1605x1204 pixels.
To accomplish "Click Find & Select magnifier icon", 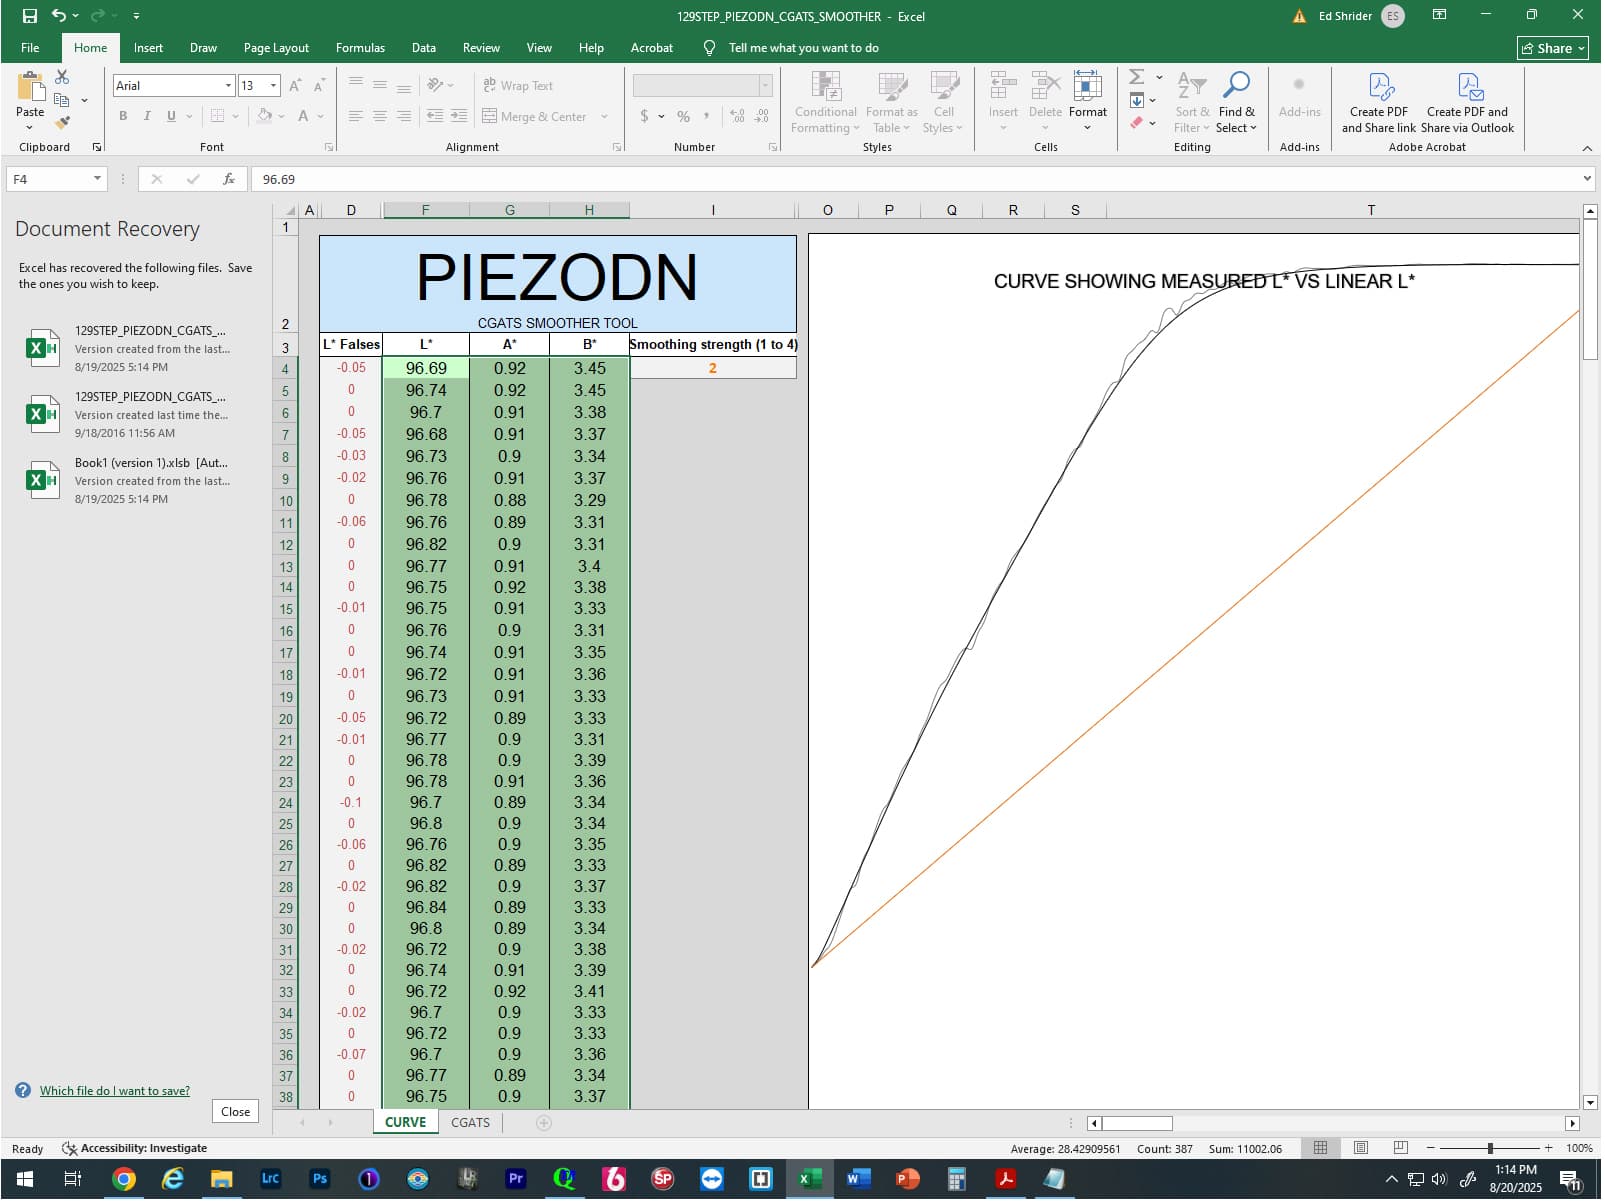I will pos(1239,86).
